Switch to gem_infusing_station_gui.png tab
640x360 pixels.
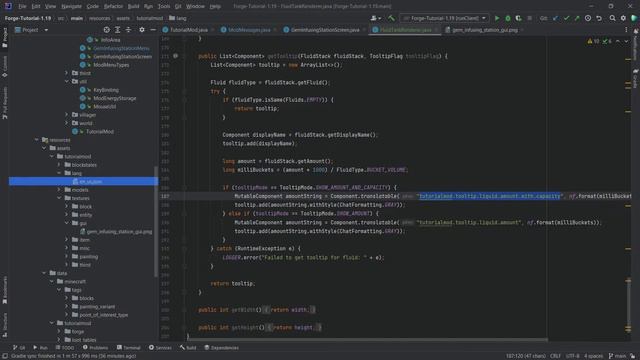(482, 30)
